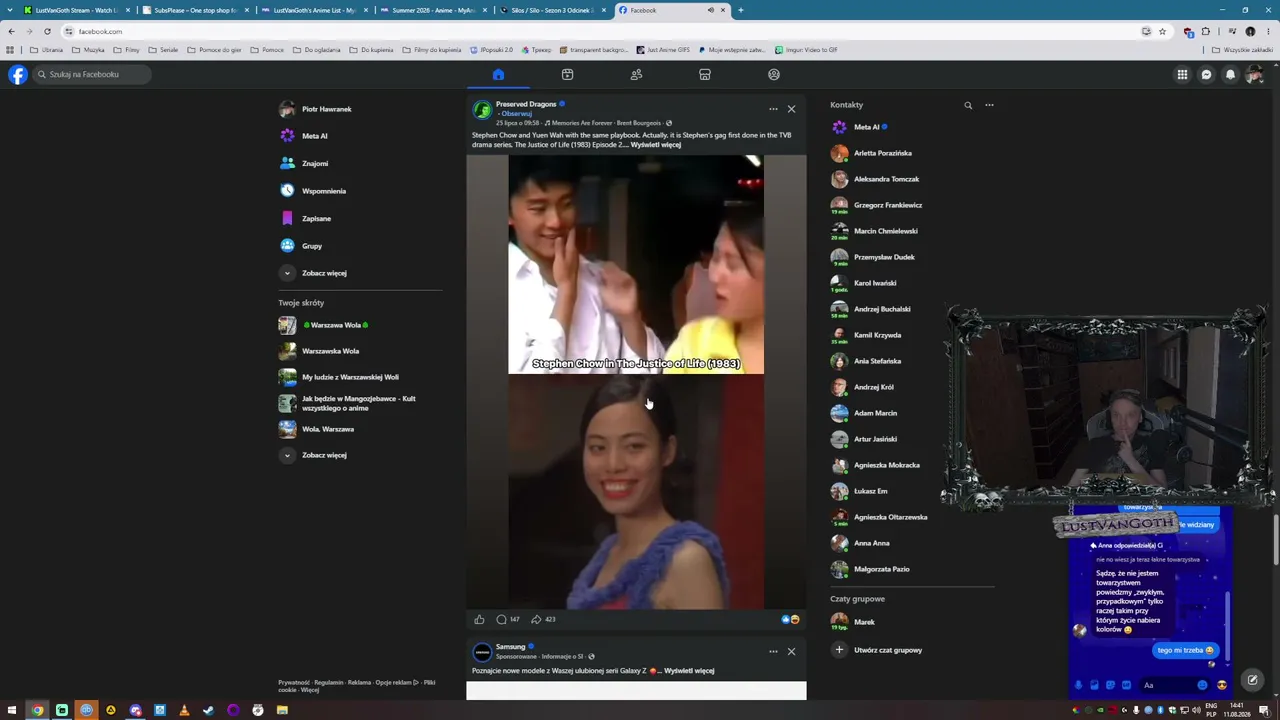Open the Video tab icon in Facebook header
The height and width of the screenshot is (720, 1280).
click(x=567, y=74)
